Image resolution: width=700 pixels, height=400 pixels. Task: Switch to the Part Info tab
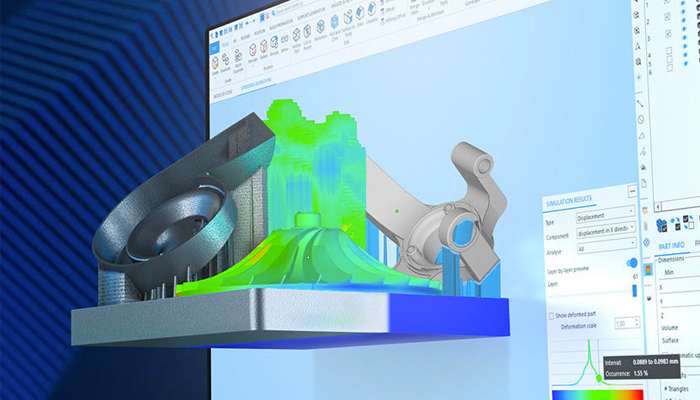coord(670,243)
